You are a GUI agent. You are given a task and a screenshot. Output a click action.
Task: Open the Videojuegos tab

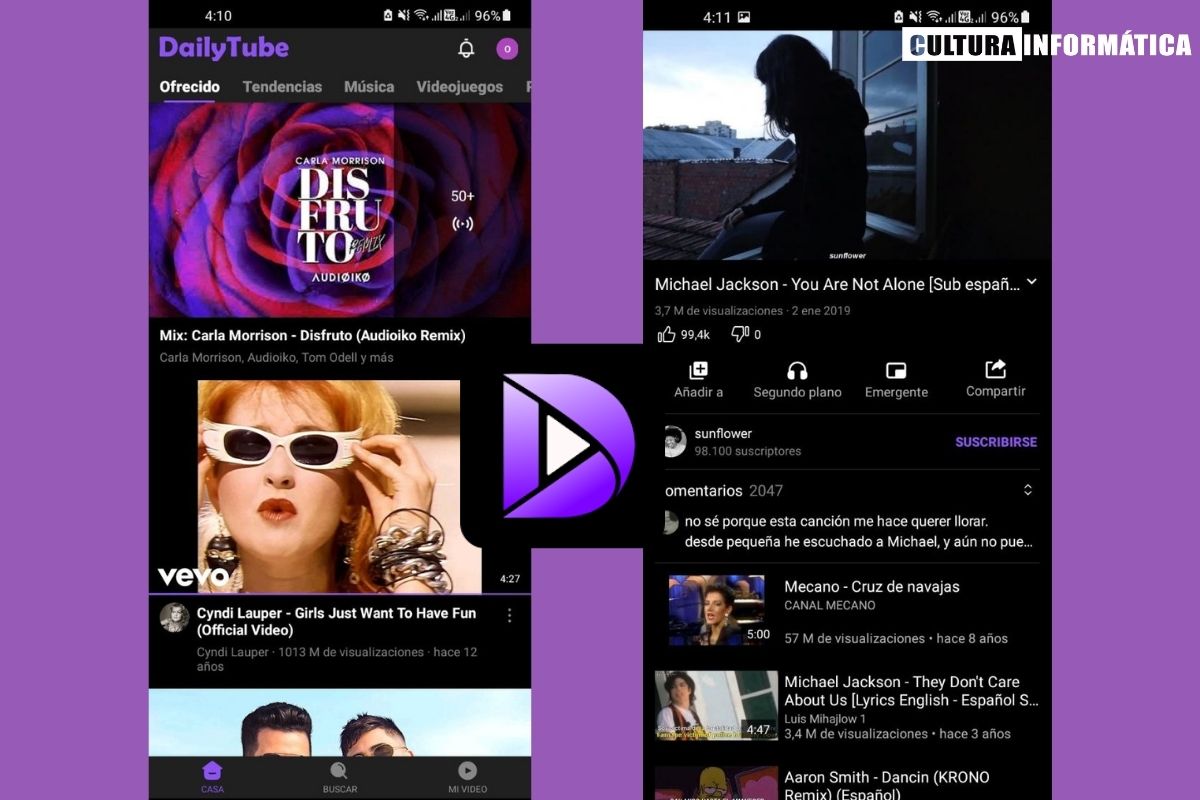[x=460, y=87]
